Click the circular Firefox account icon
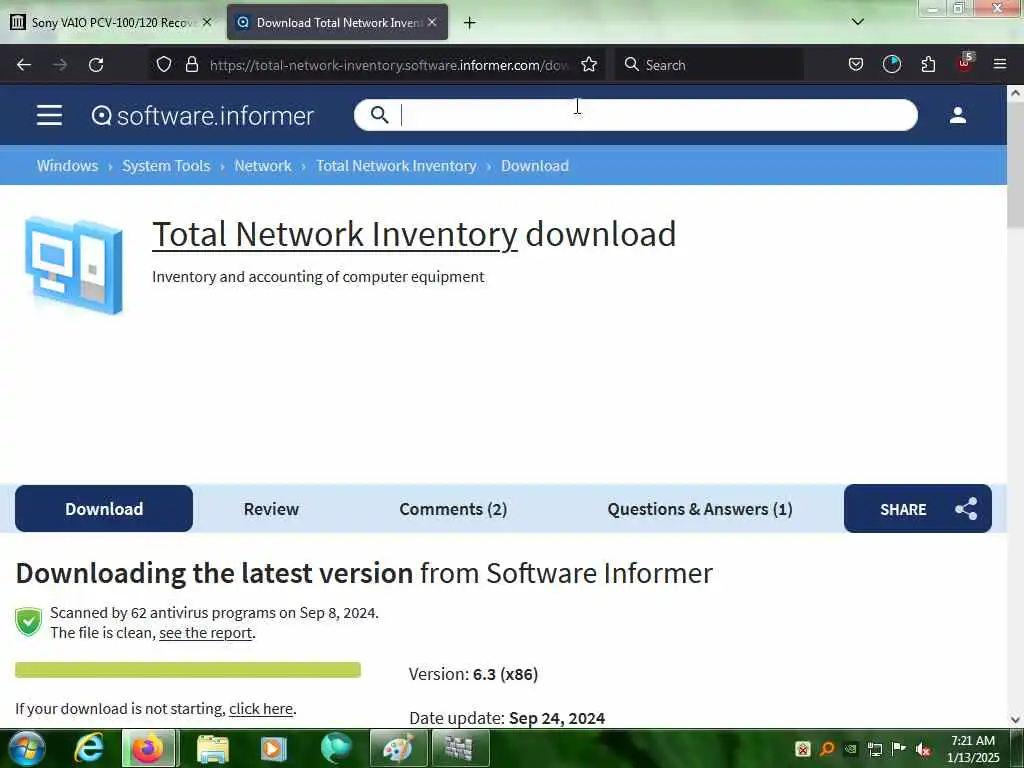Image resolution: width=1024 pixels, height=768 pixels. 891,64
